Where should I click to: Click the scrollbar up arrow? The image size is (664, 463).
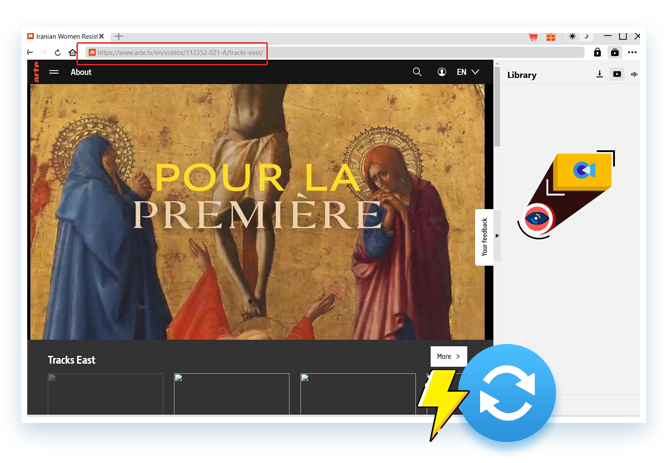click(x=497, y=64)
